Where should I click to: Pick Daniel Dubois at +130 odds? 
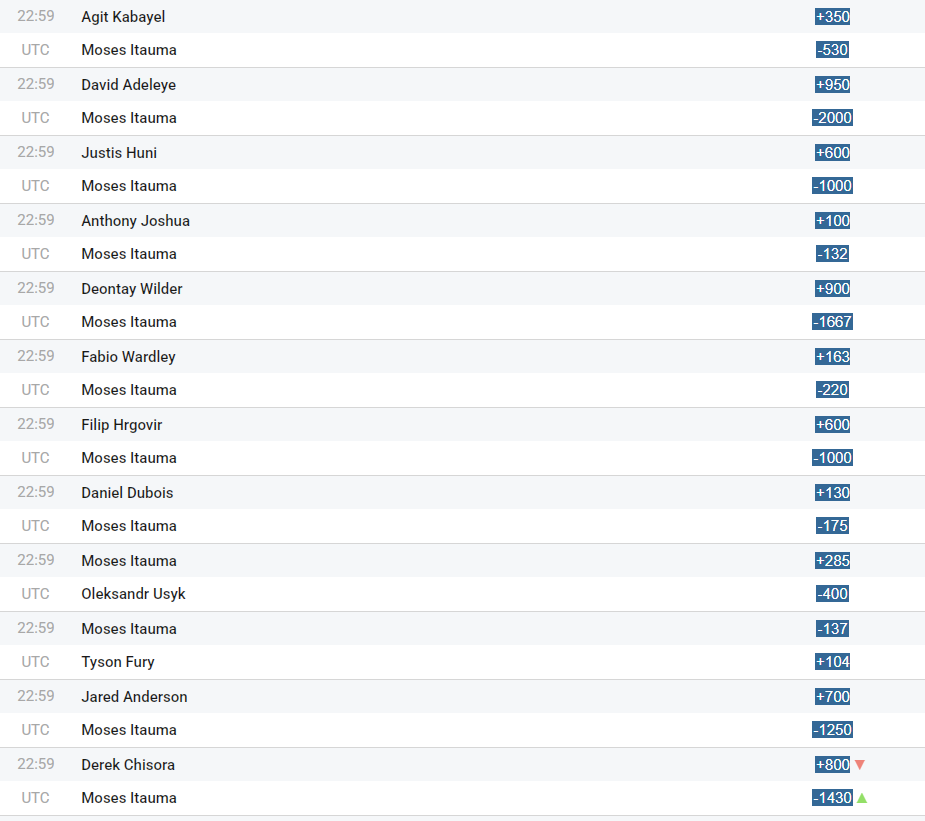[832, 493]
